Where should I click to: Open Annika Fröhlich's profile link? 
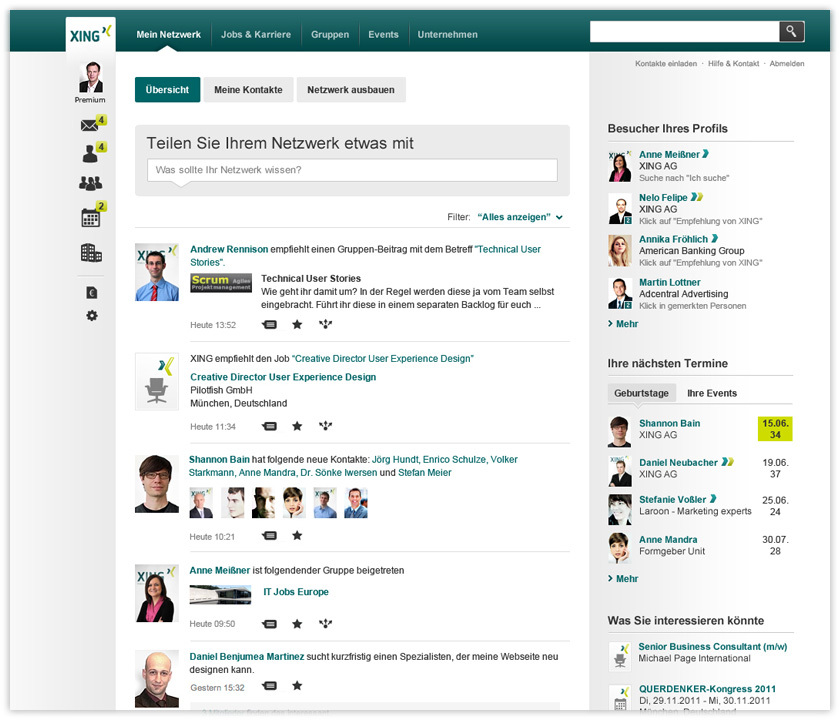(673, 239)
